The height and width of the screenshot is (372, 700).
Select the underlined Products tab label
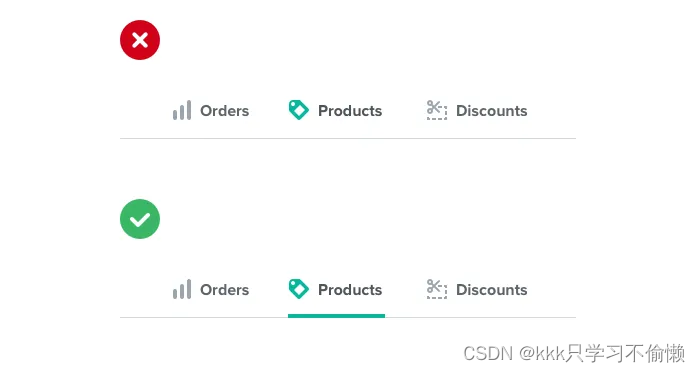350,290
